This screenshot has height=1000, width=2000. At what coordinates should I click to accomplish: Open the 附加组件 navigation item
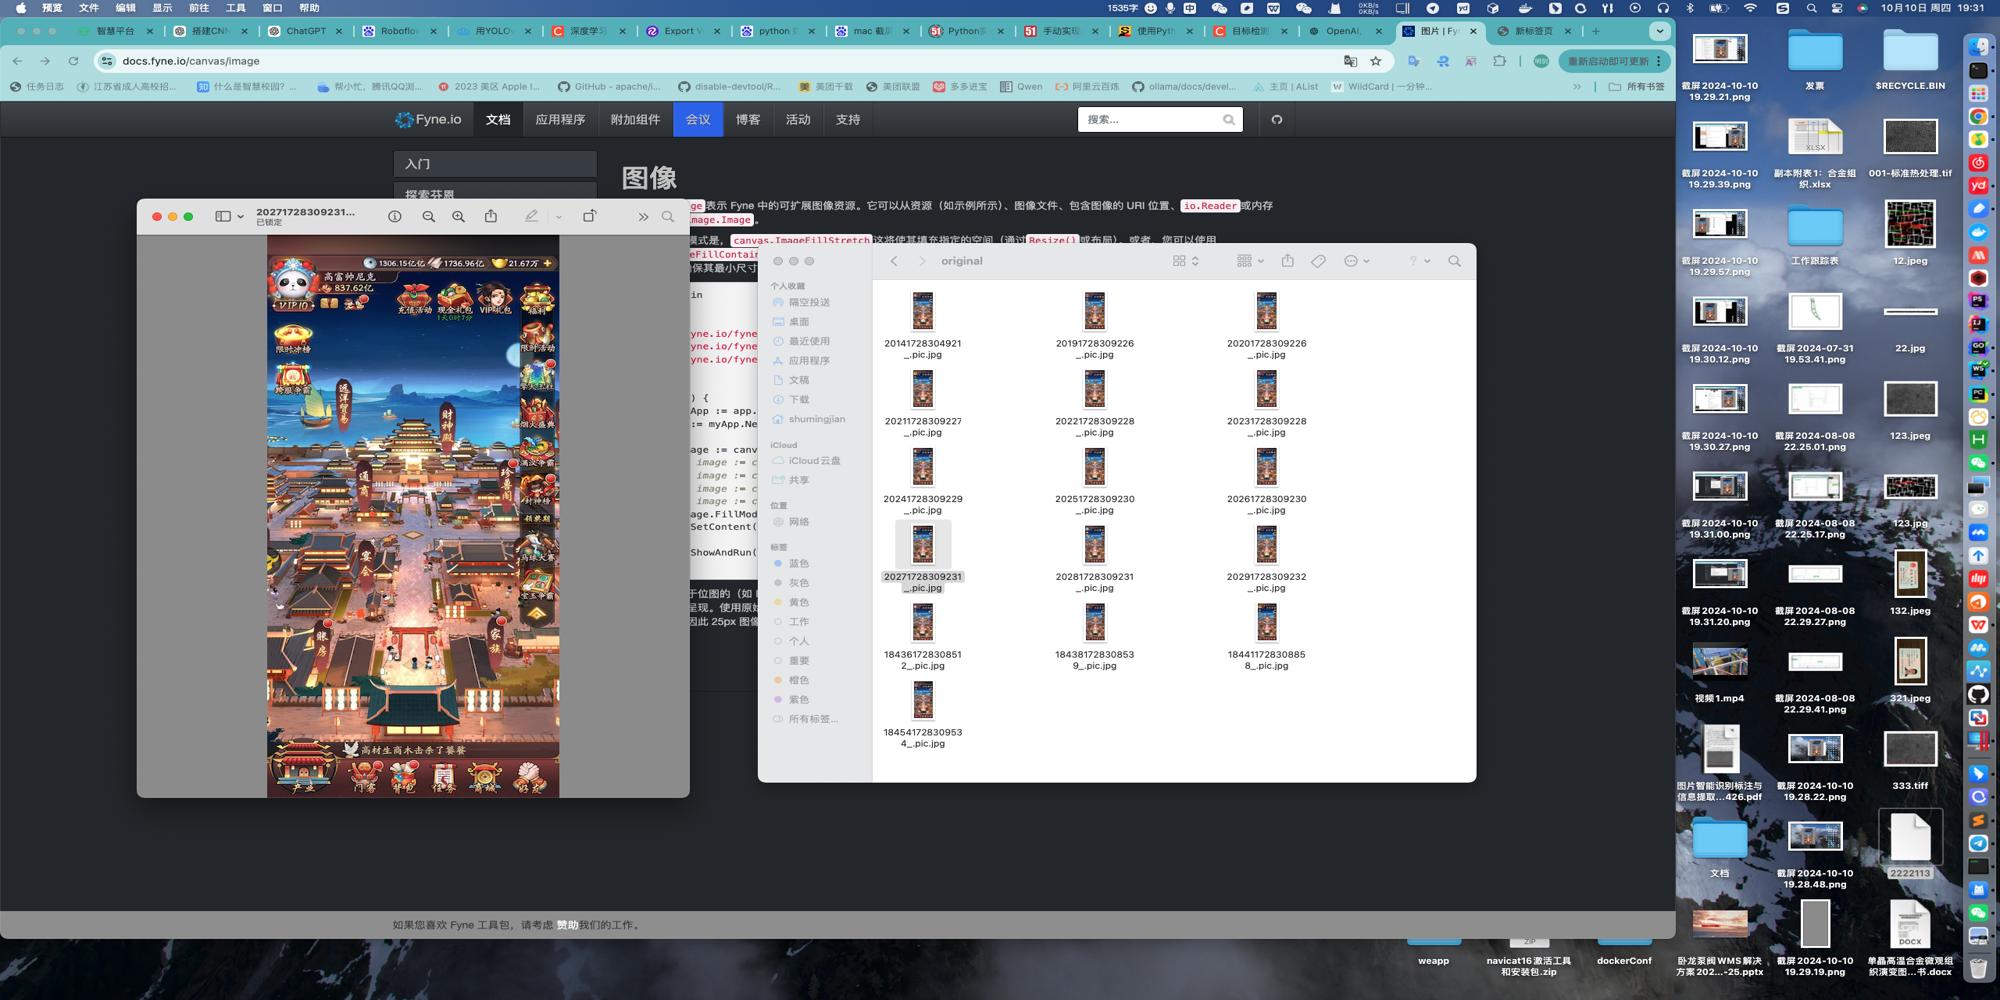(x=635, y=120)
